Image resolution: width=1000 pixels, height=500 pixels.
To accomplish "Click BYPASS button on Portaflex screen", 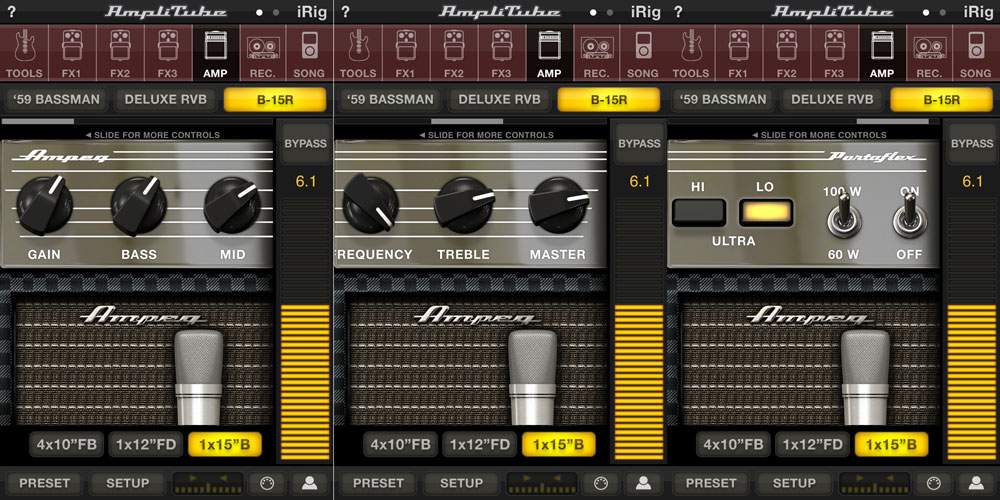I will tap(972, 144).
